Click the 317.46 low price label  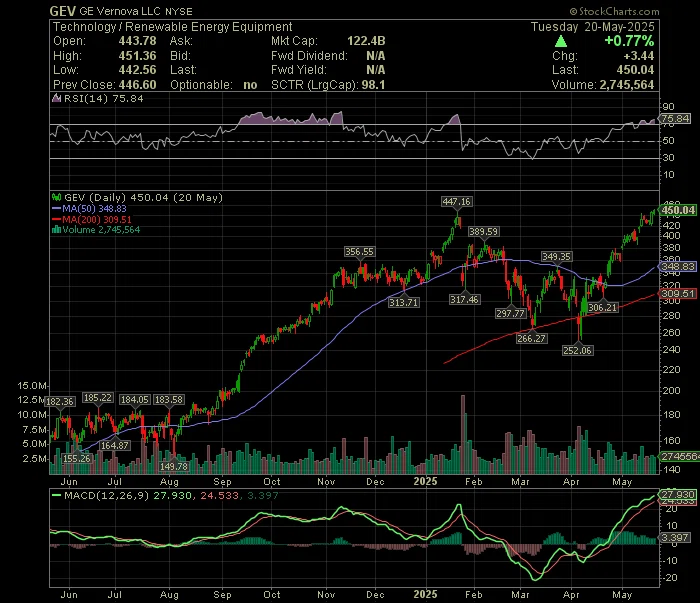(x=465, y=299)
